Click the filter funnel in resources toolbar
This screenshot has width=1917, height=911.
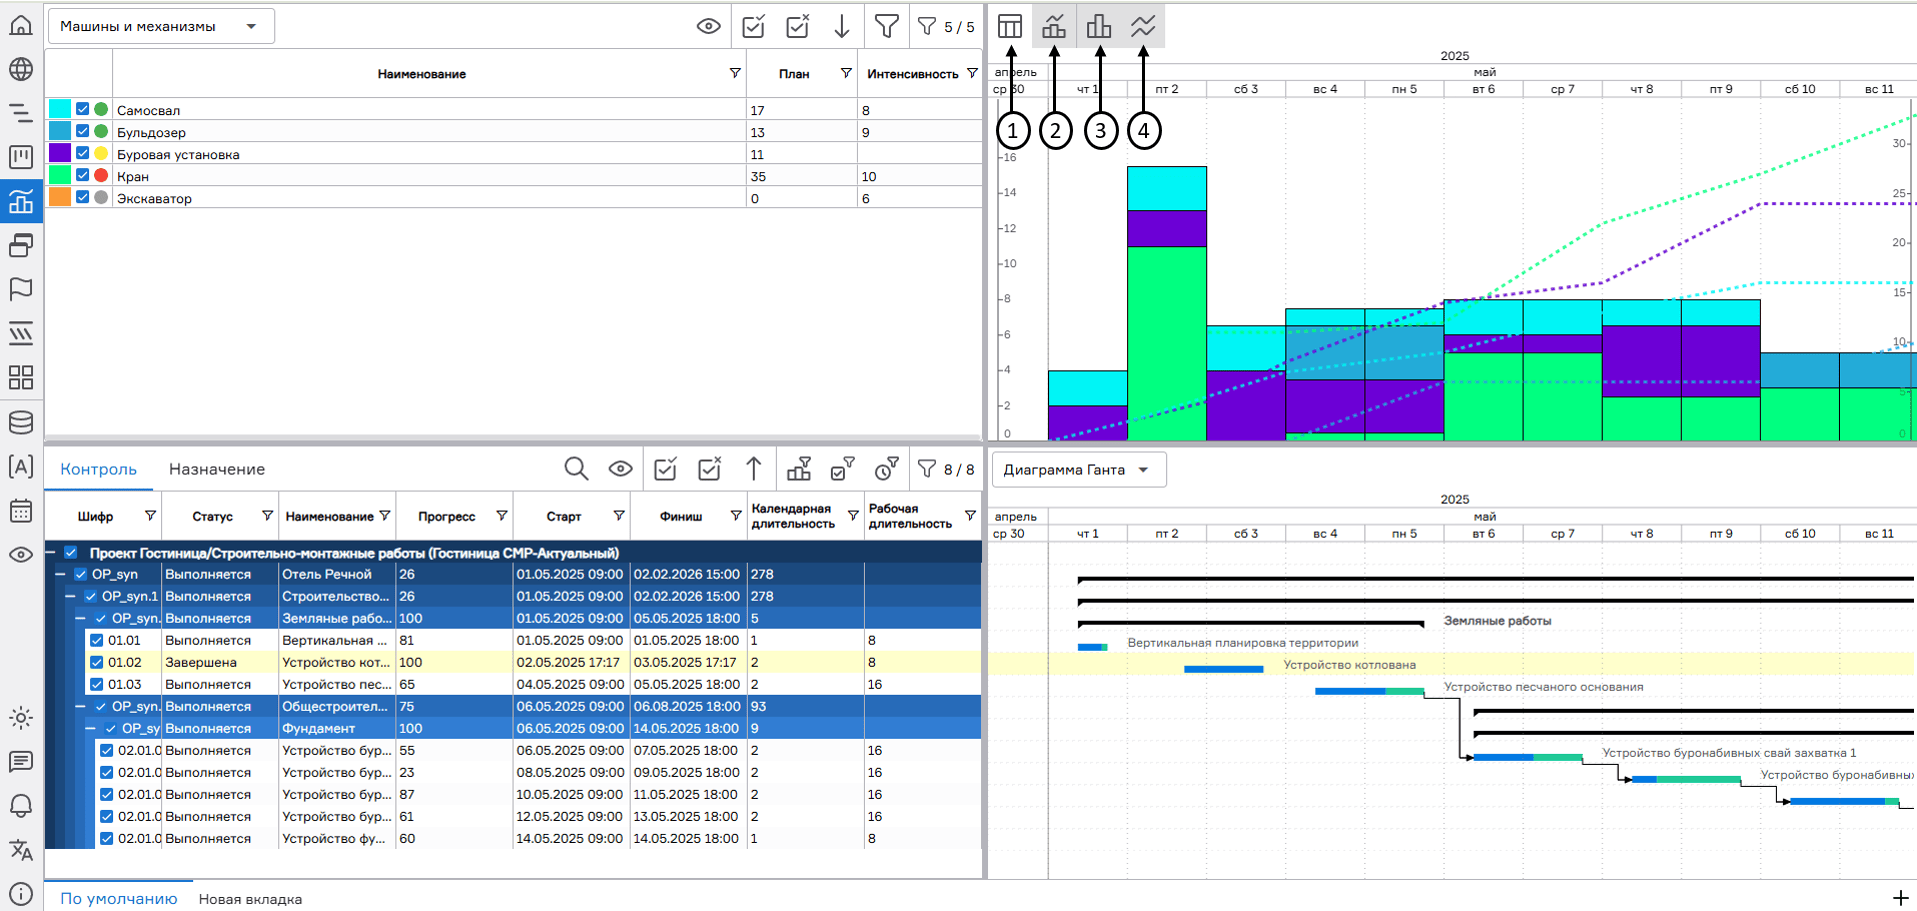pos(886,27)
